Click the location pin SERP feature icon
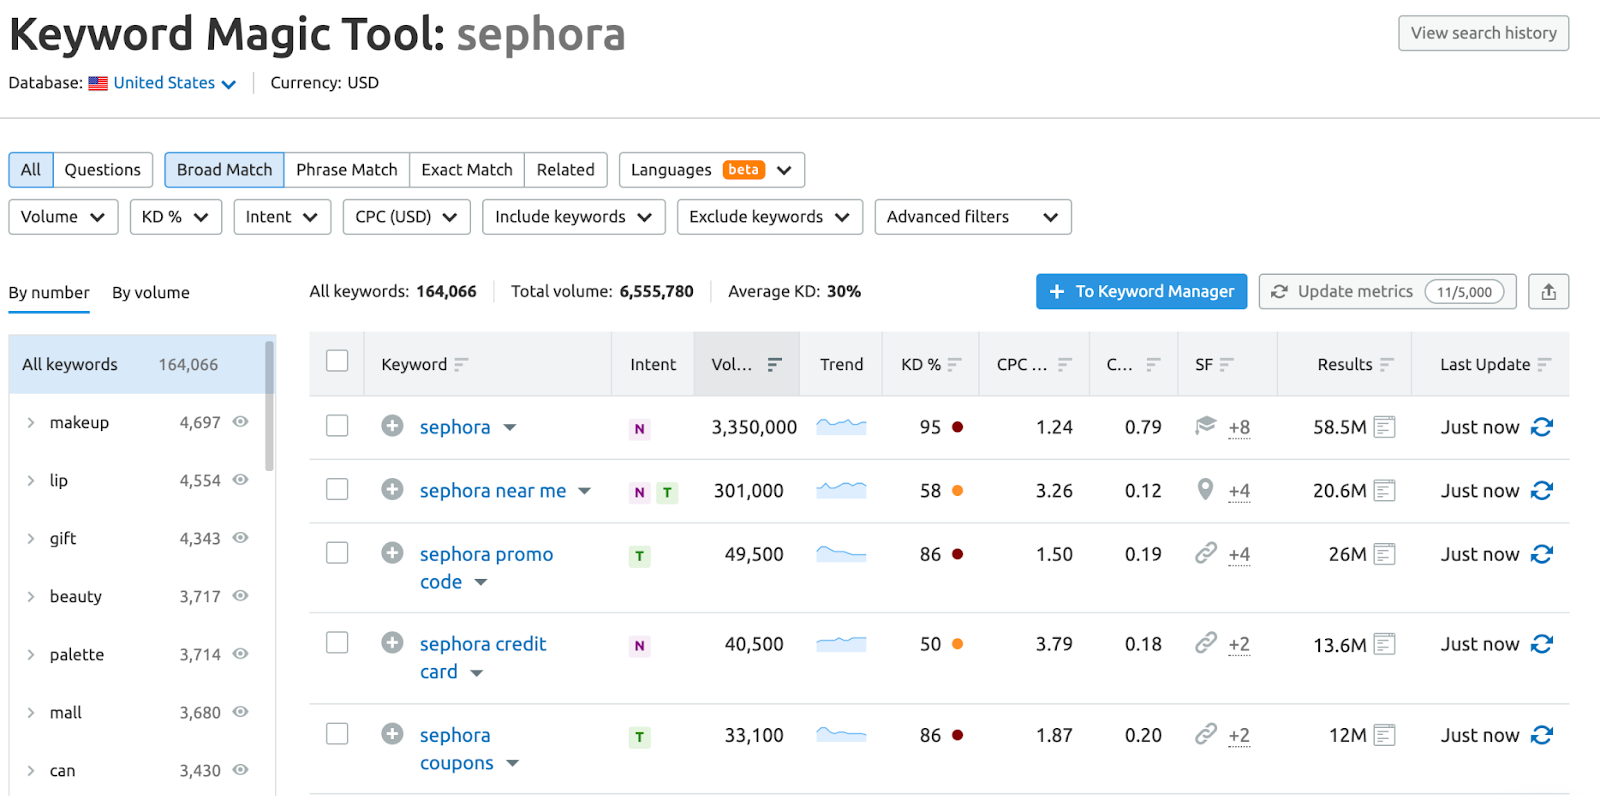Image resolution: width=1600 pixels, height=796 pixels. (1205, 489)
